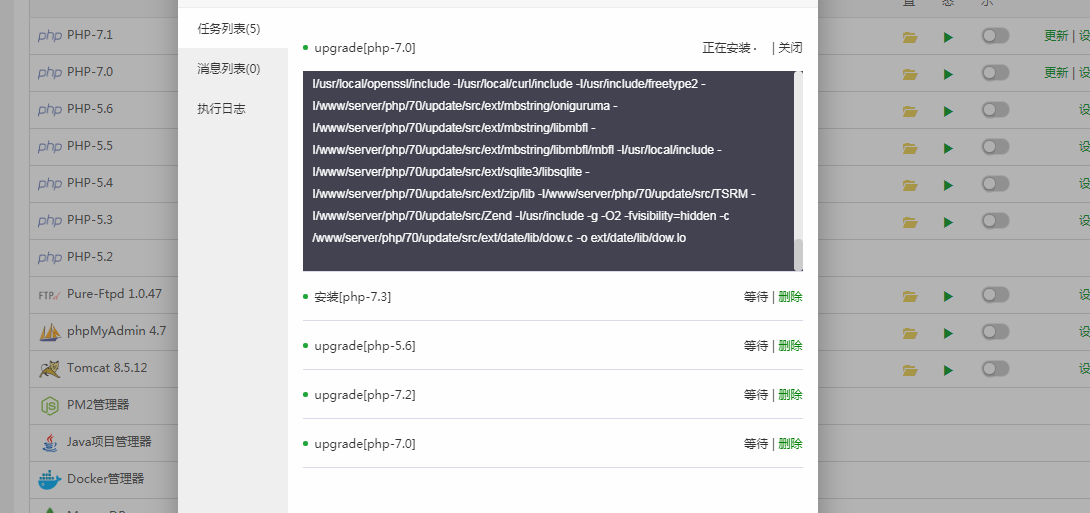Screen dimensions: 1090x513
Task: Click the green play icon for PHP-5.4
Action: click(948, 185)
